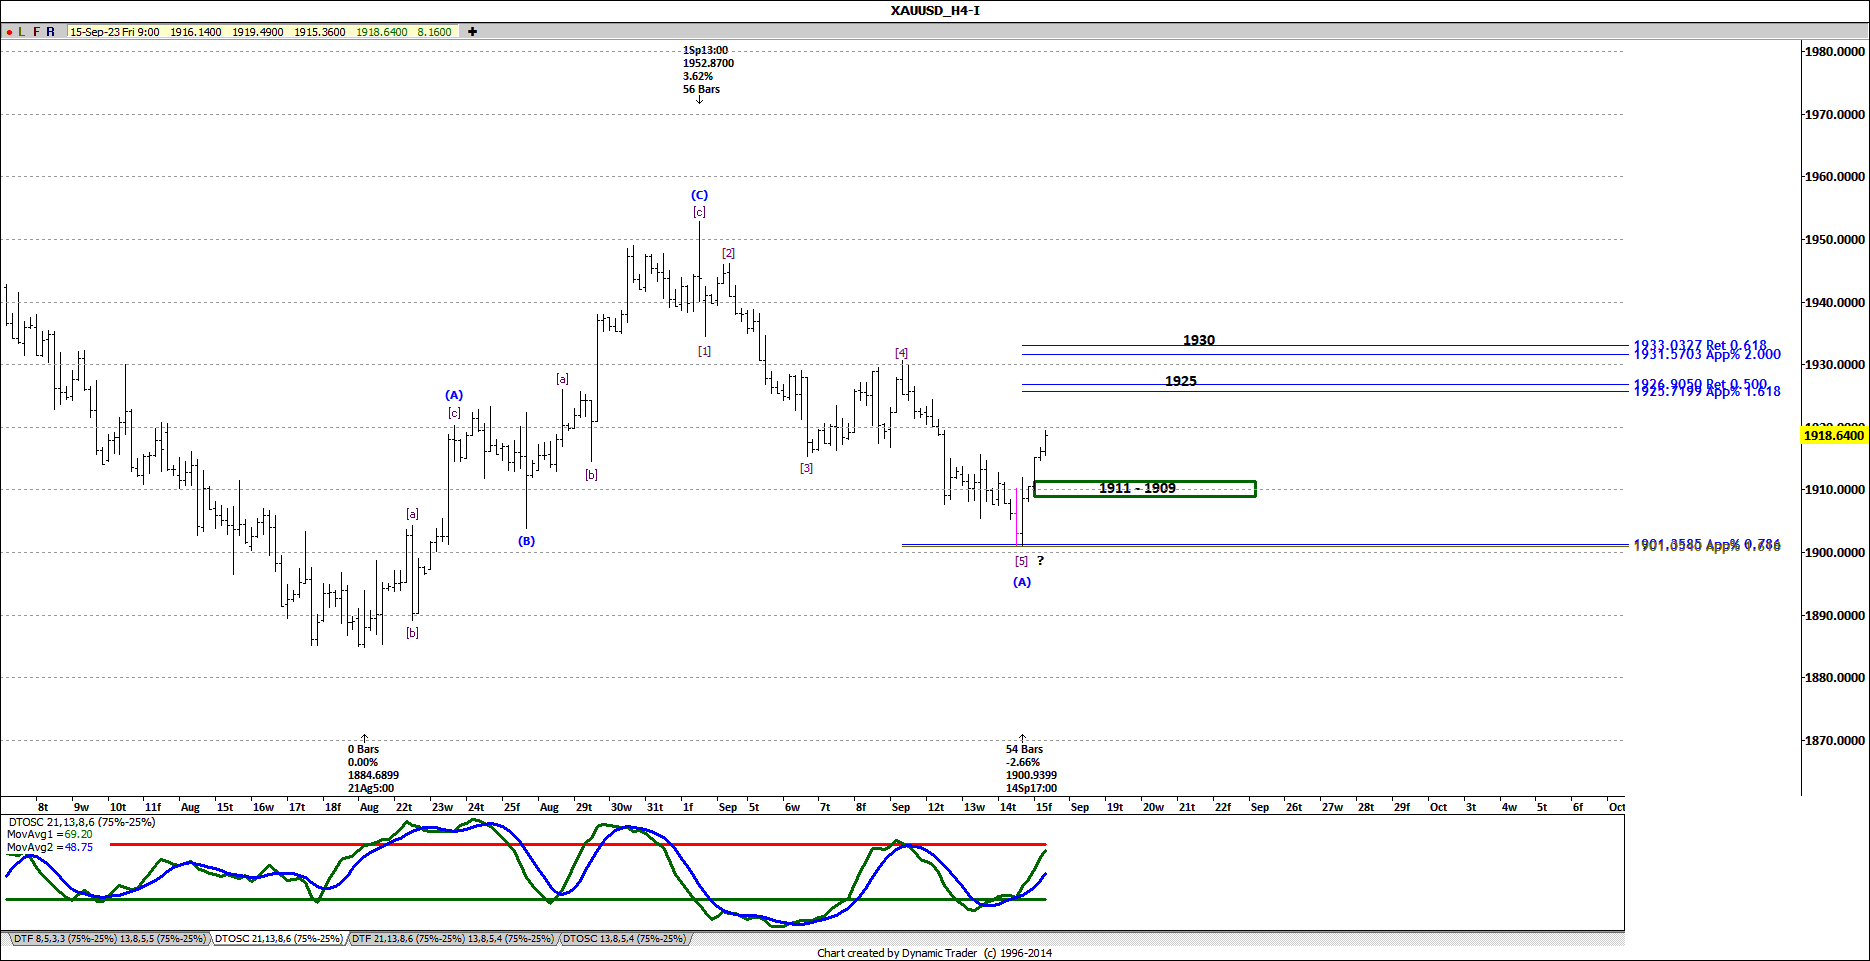The height and width of the screenshot is (961, 1870).
Task: Switch to the DTOSC 21,13,8,6 tab
Action: tap(280, 939)
